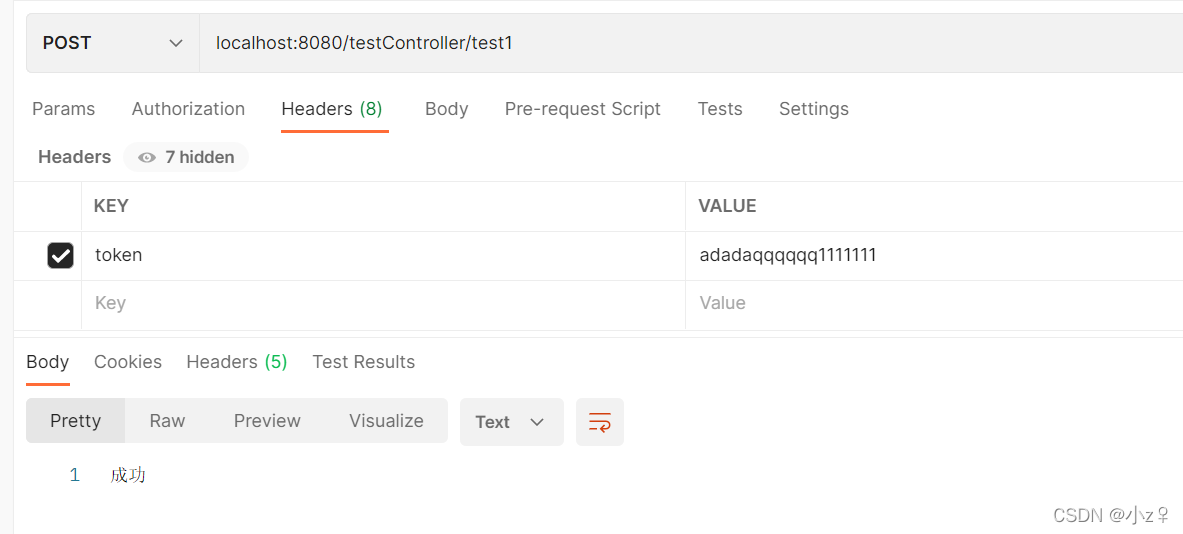Viewport: 1183px width, 534px height.
Task: Click the empty Key placeholder field
Action: coord(383,303)
